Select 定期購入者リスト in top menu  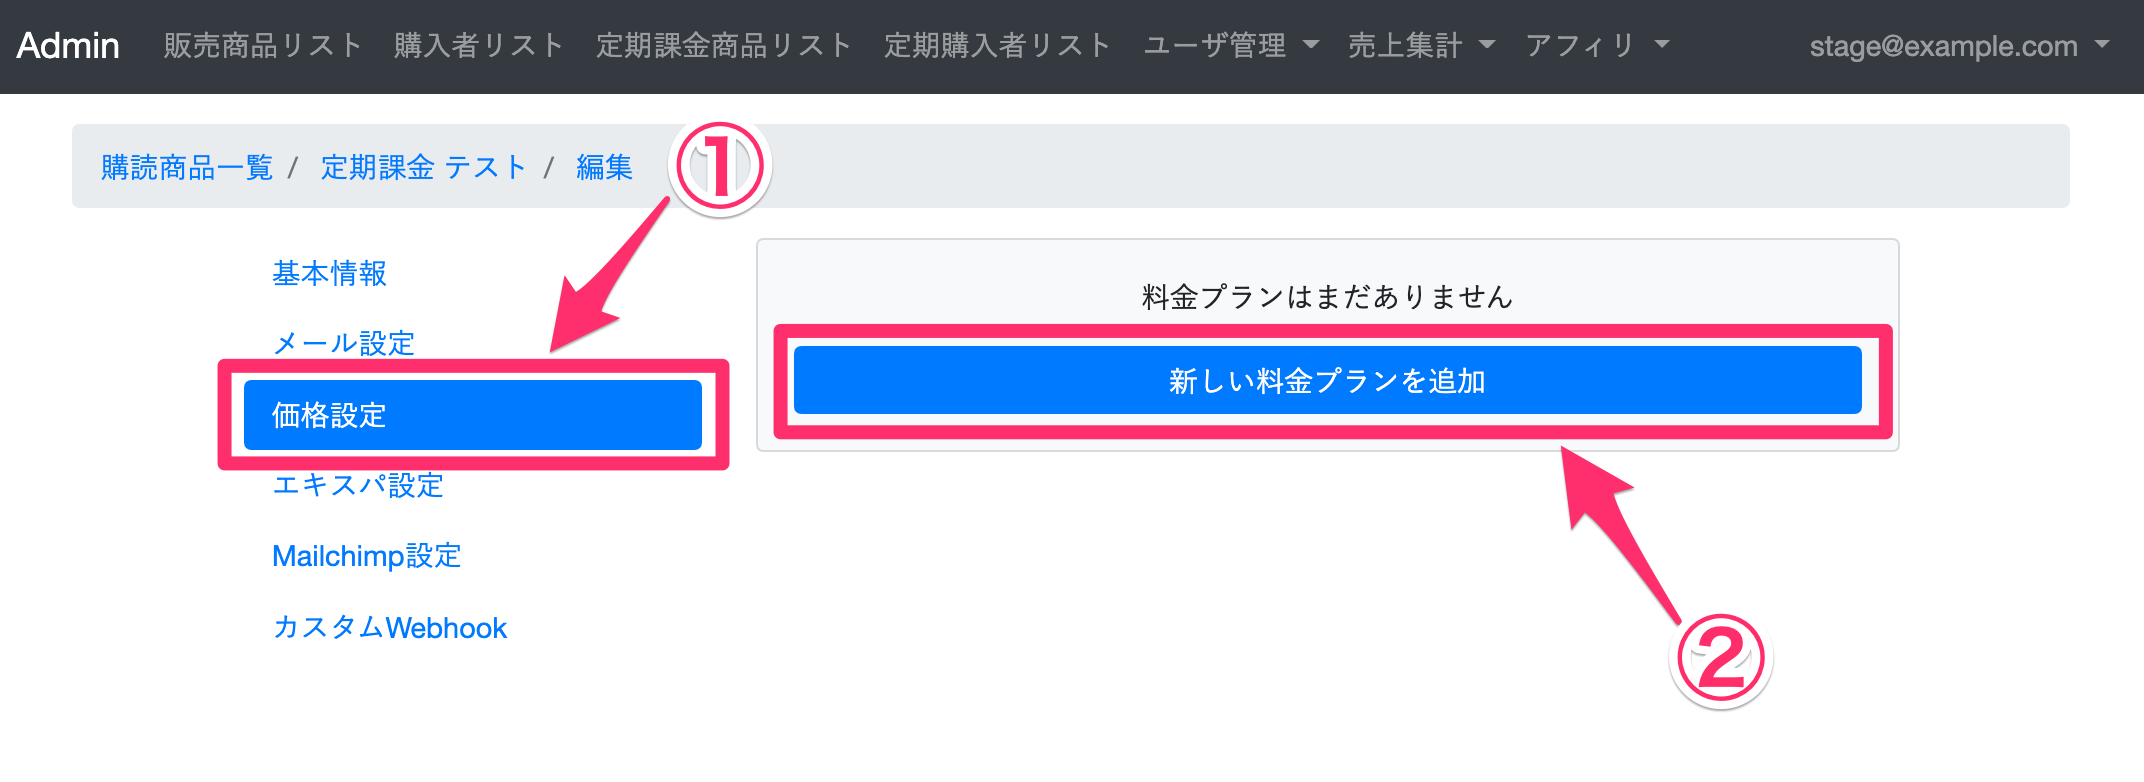997,46
